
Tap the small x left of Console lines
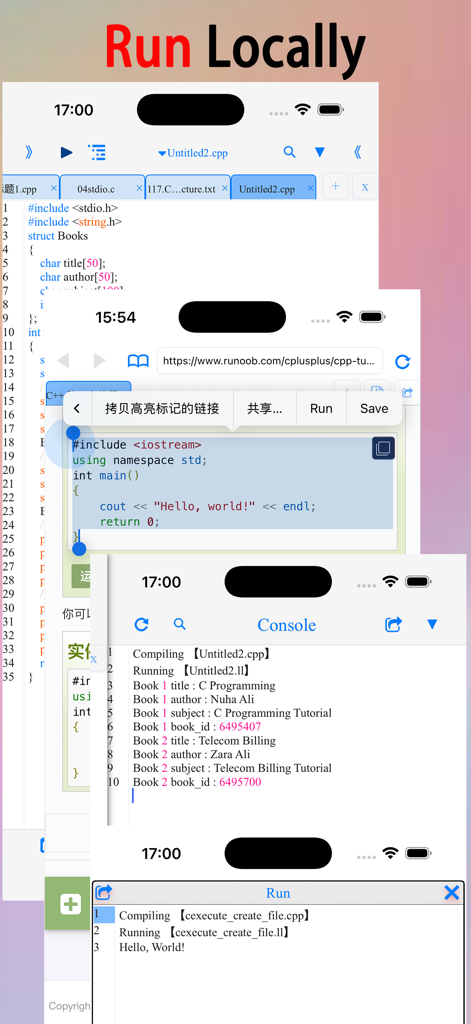coord(93,660)
